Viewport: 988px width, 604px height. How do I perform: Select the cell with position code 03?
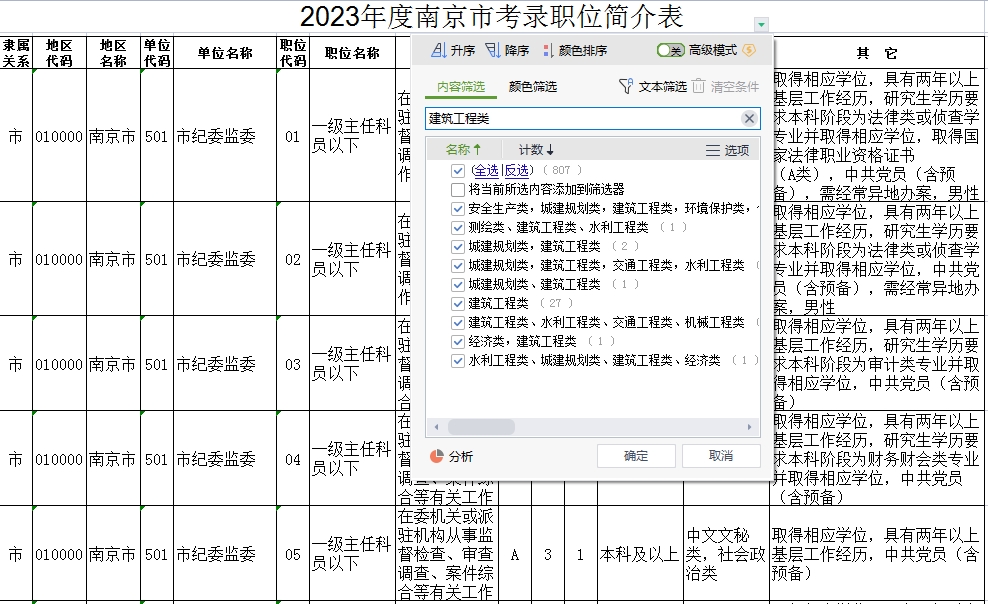click(293, 364)
